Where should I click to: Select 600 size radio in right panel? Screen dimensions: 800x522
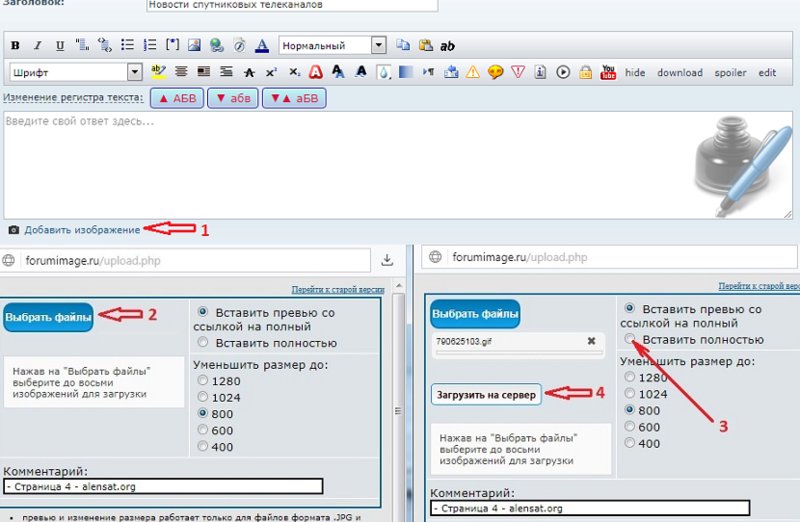(630, 427)
